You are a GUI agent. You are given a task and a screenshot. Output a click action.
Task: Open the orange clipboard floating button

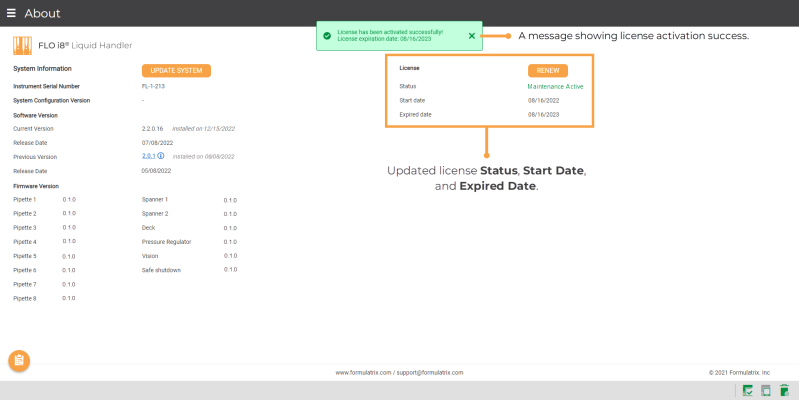19,361
